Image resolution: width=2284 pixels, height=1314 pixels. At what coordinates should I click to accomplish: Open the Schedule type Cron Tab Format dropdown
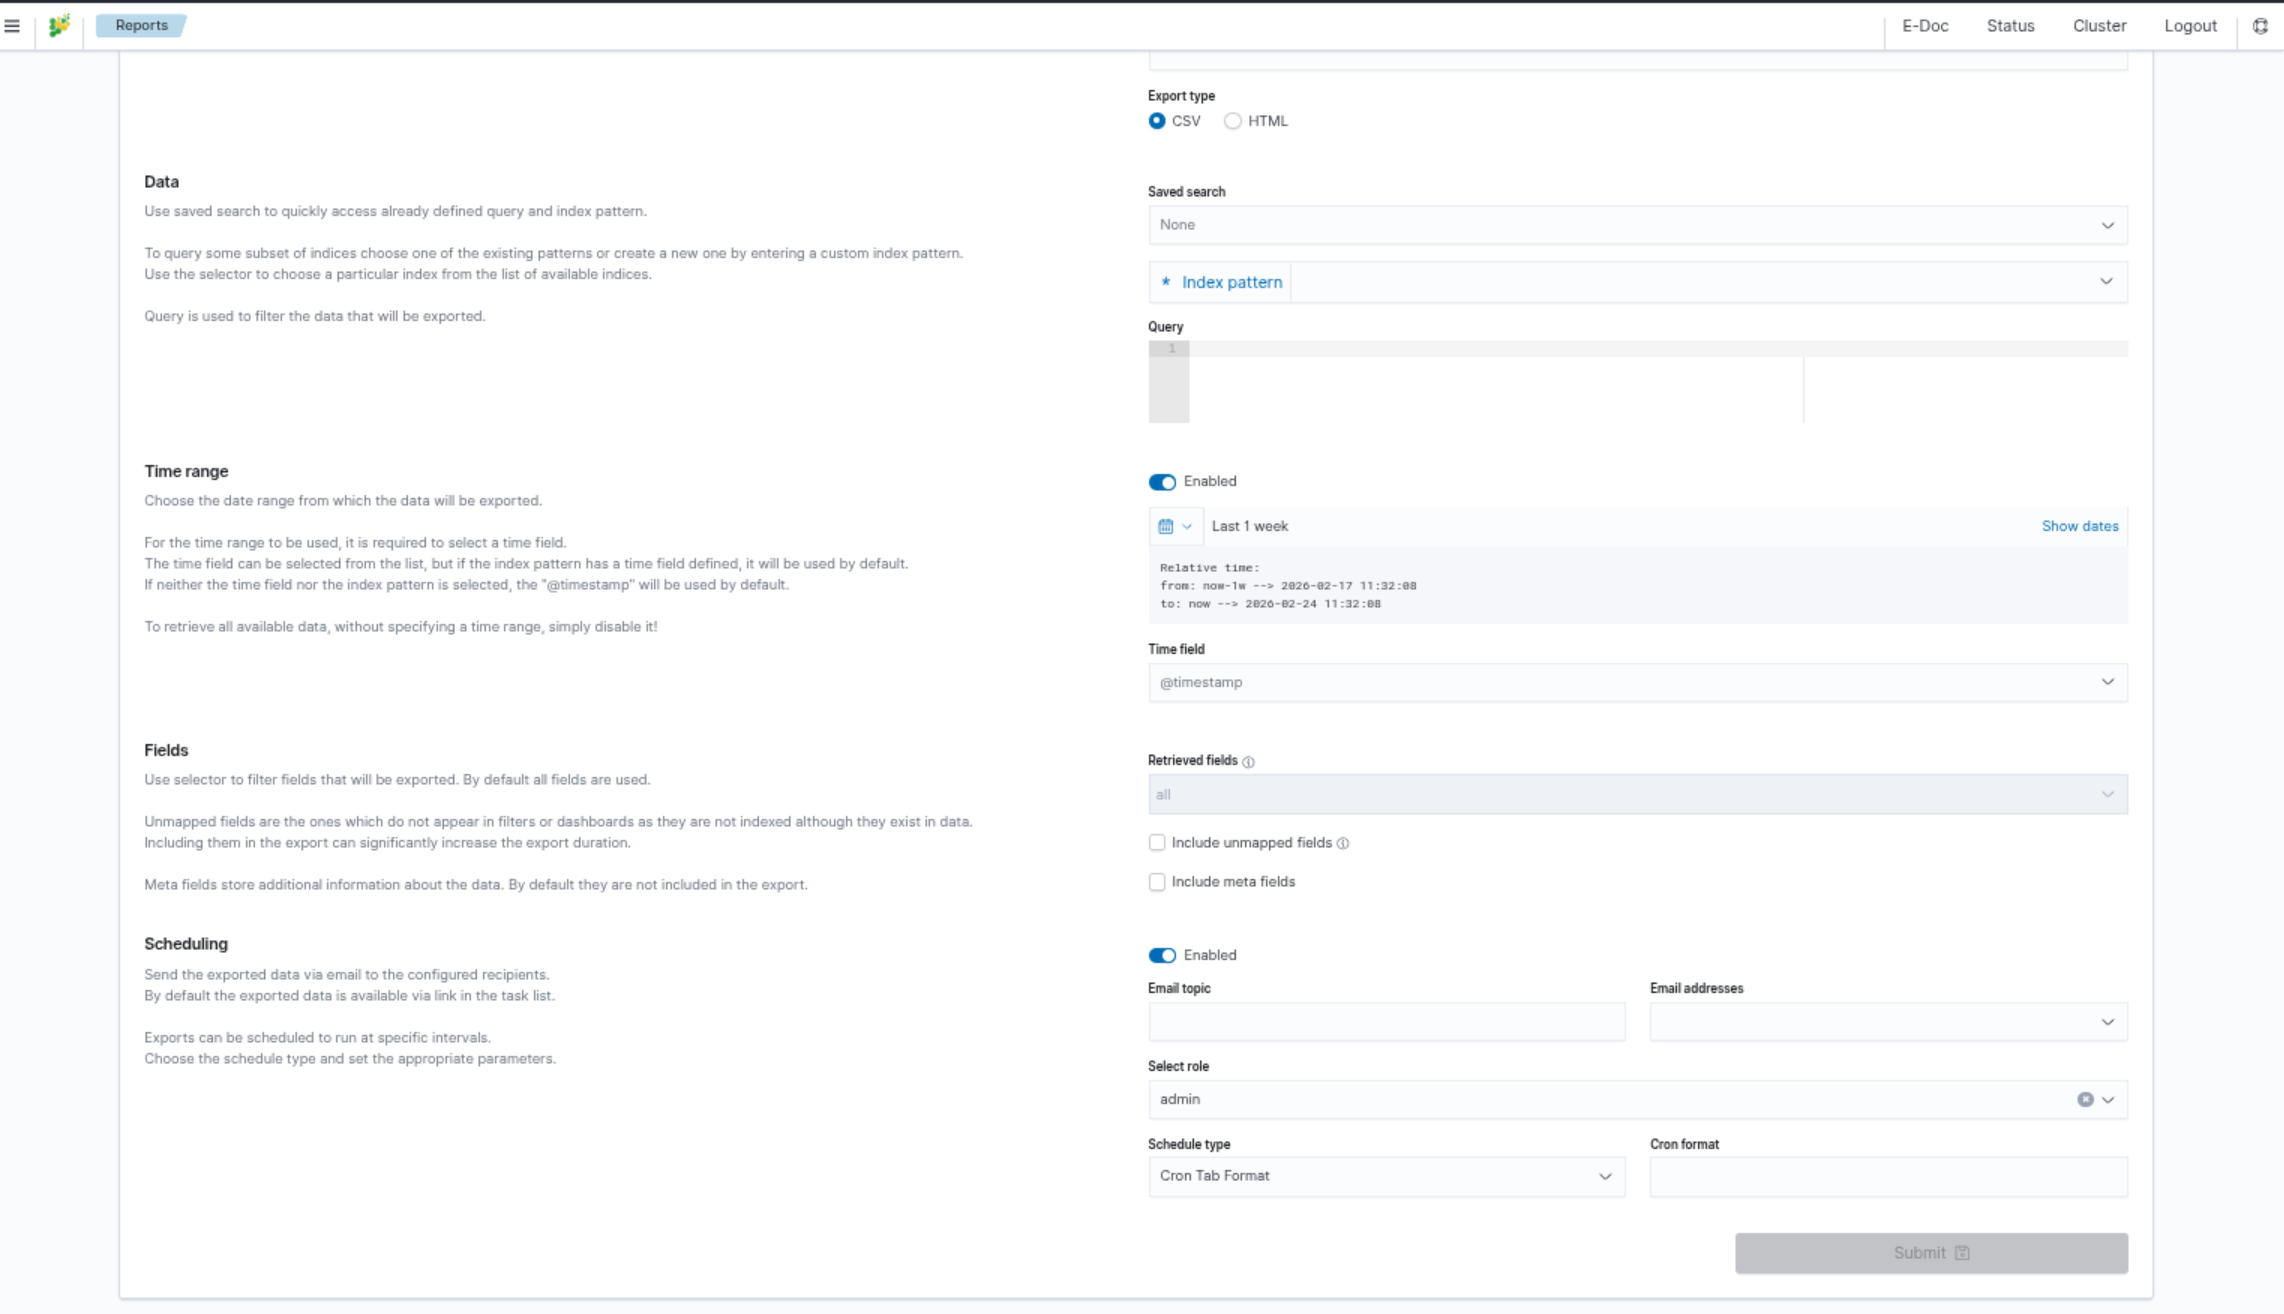click(x=1386, y=1176)
